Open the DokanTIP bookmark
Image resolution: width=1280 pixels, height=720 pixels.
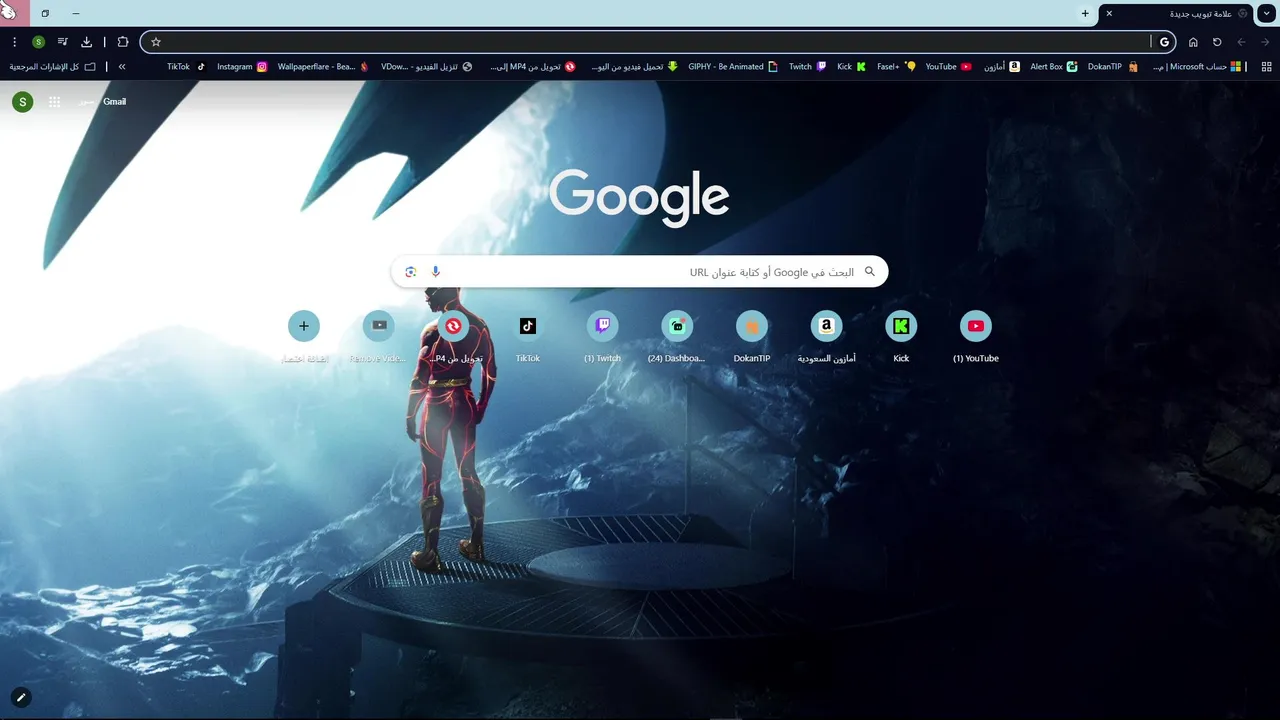click(x=1113, y=67)
